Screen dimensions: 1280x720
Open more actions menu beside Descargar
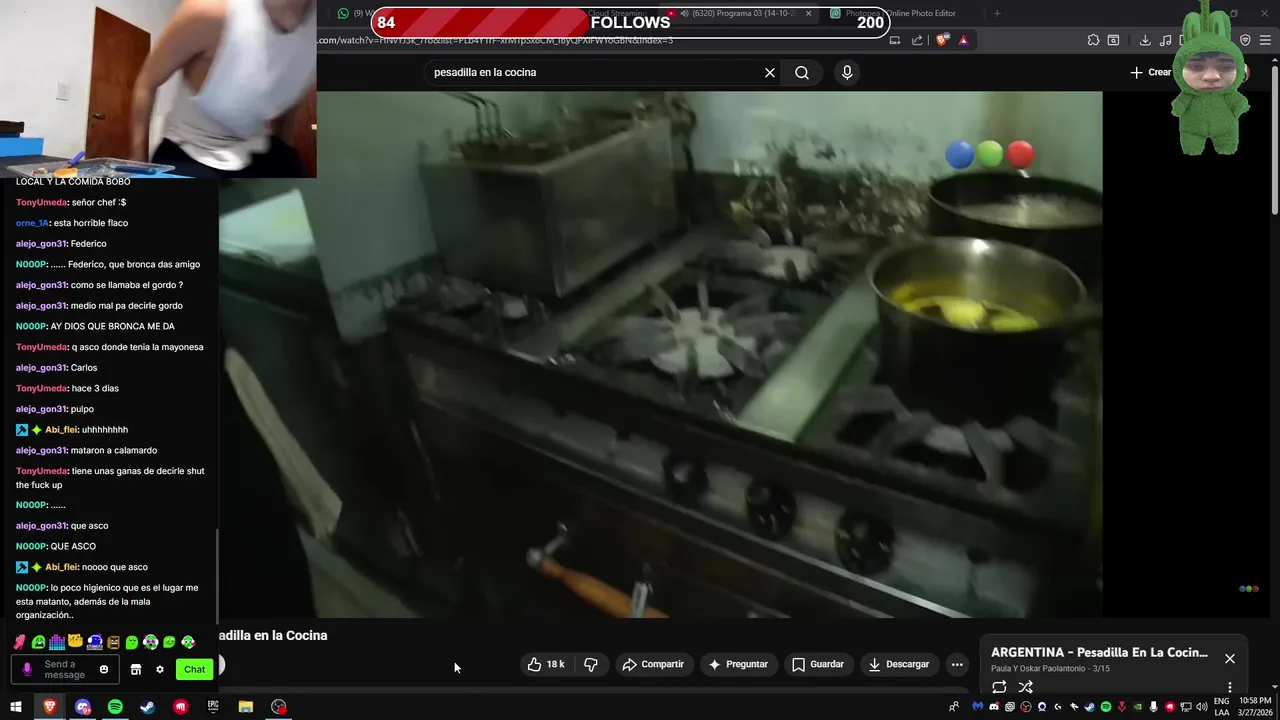click(x=957, y=664)
